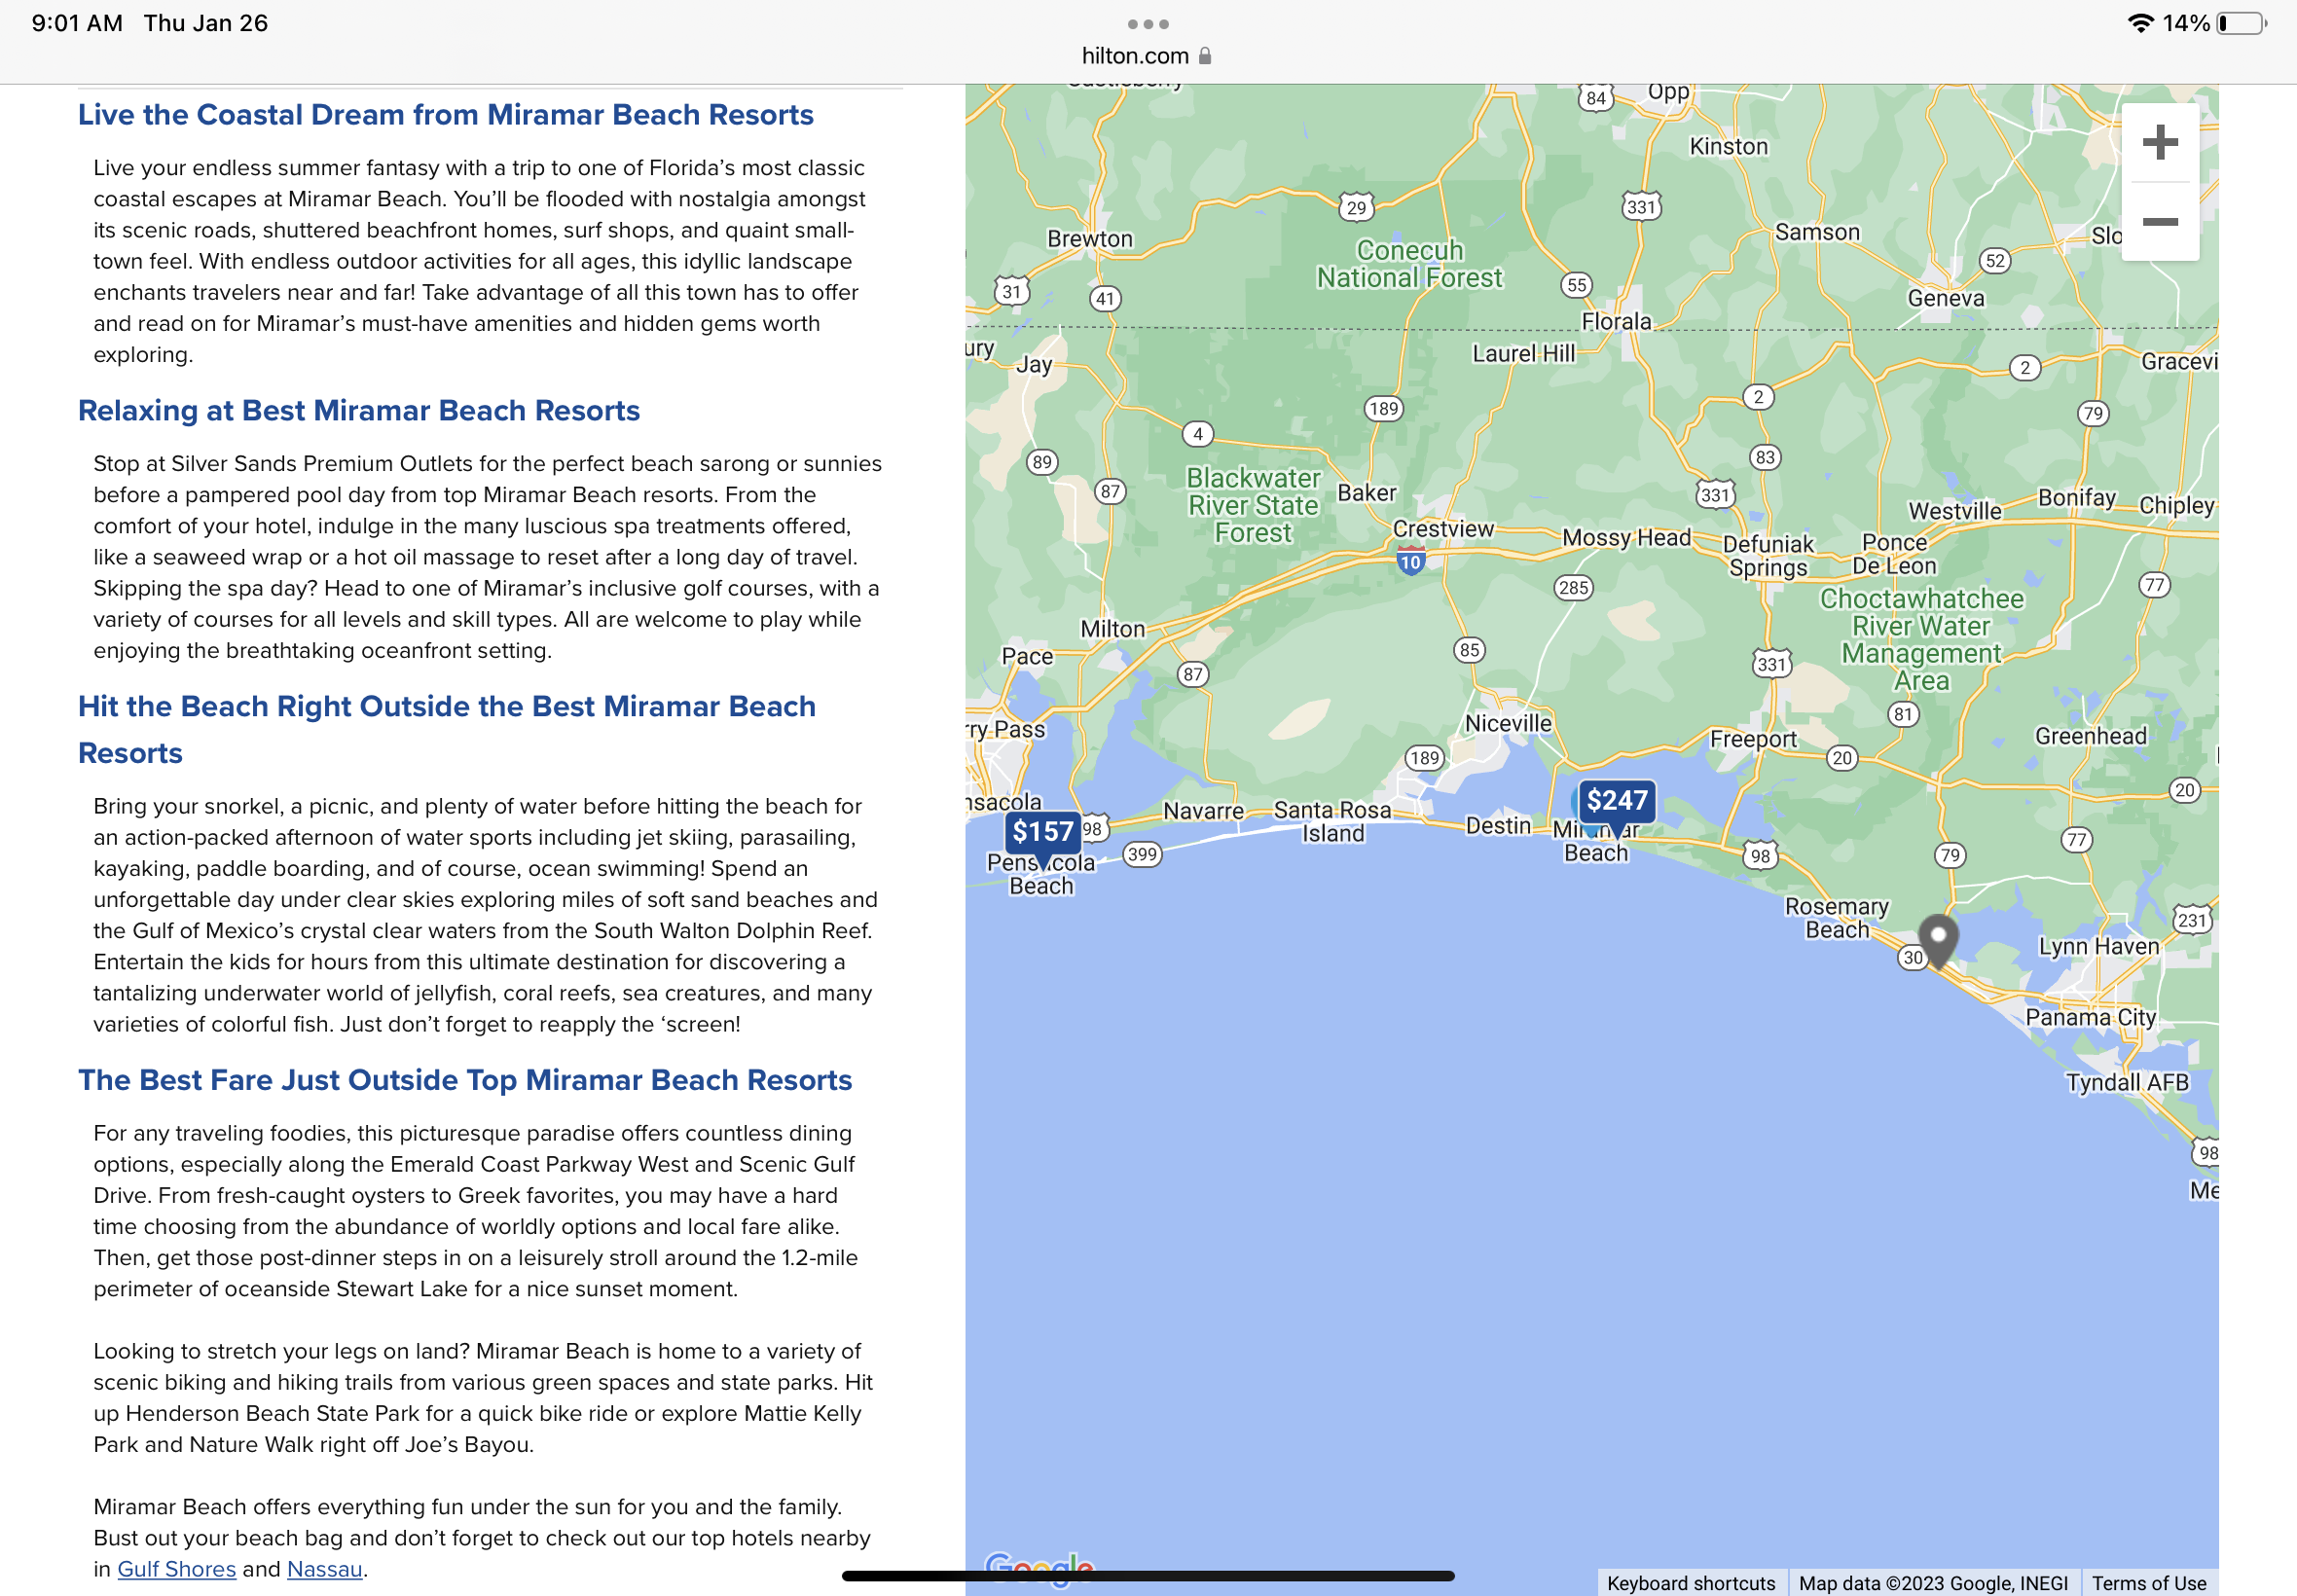Click the Destin label on the map

[x=1498, y=826]
